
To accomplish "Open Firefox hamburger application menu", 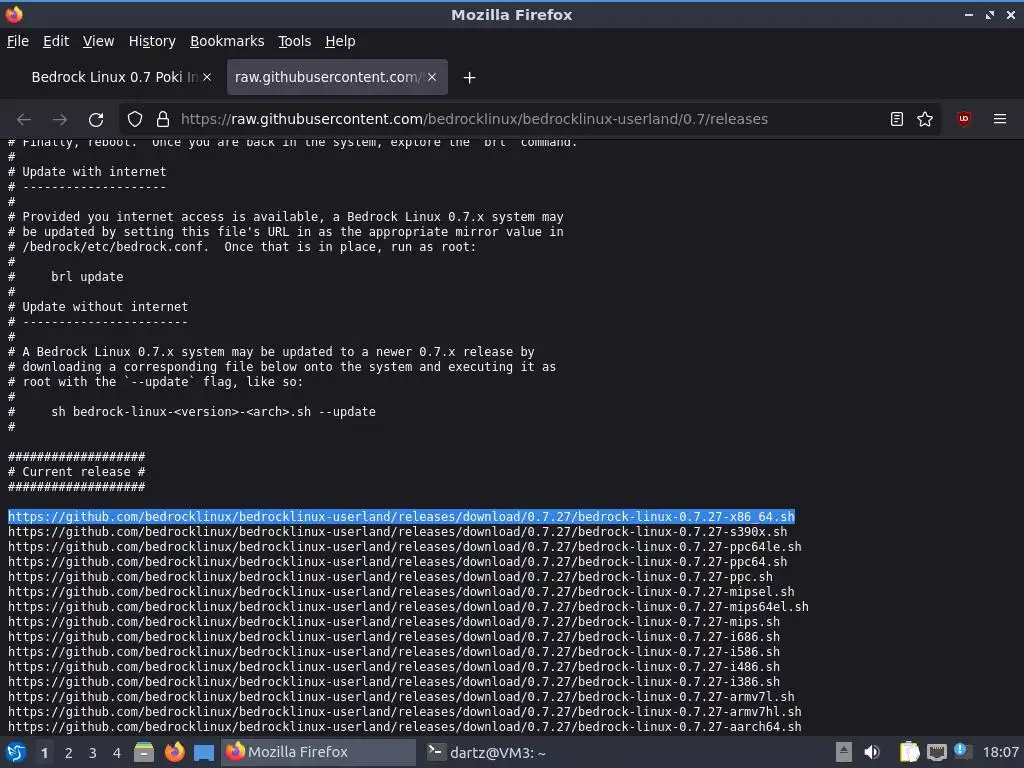I will 1000,119.
